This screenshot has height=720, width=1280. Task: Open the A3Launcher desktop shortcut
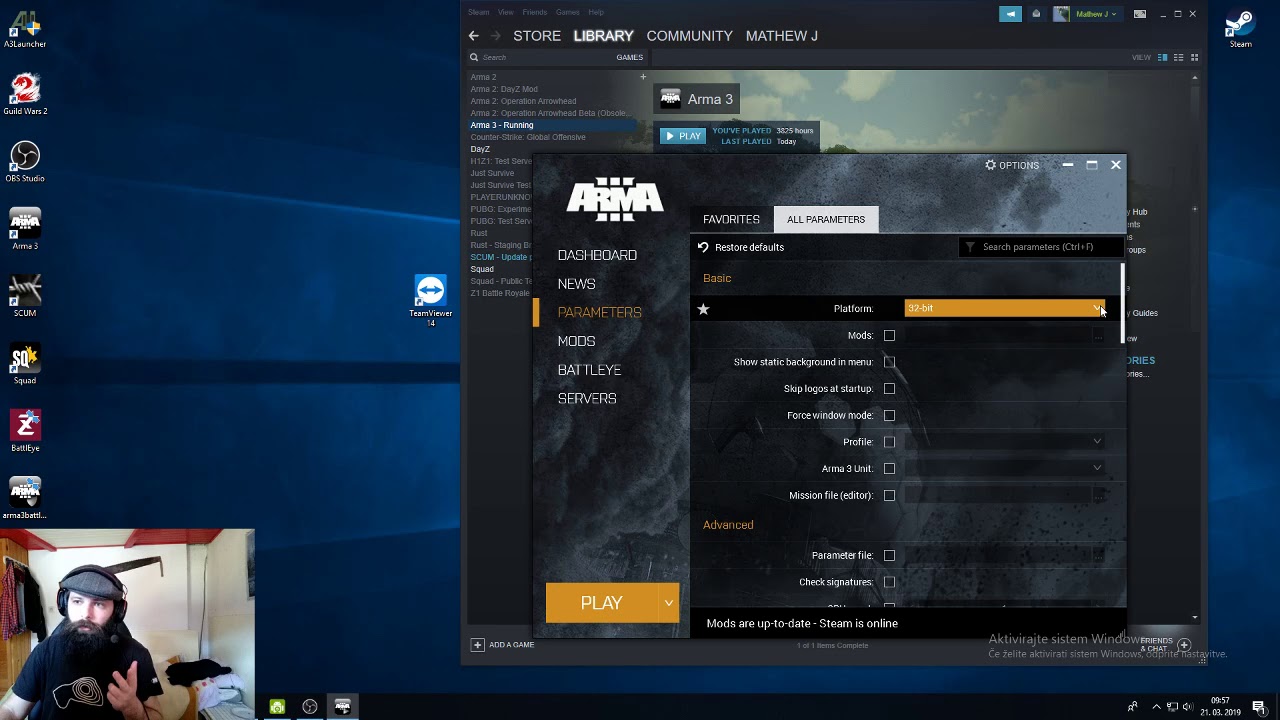25,29
